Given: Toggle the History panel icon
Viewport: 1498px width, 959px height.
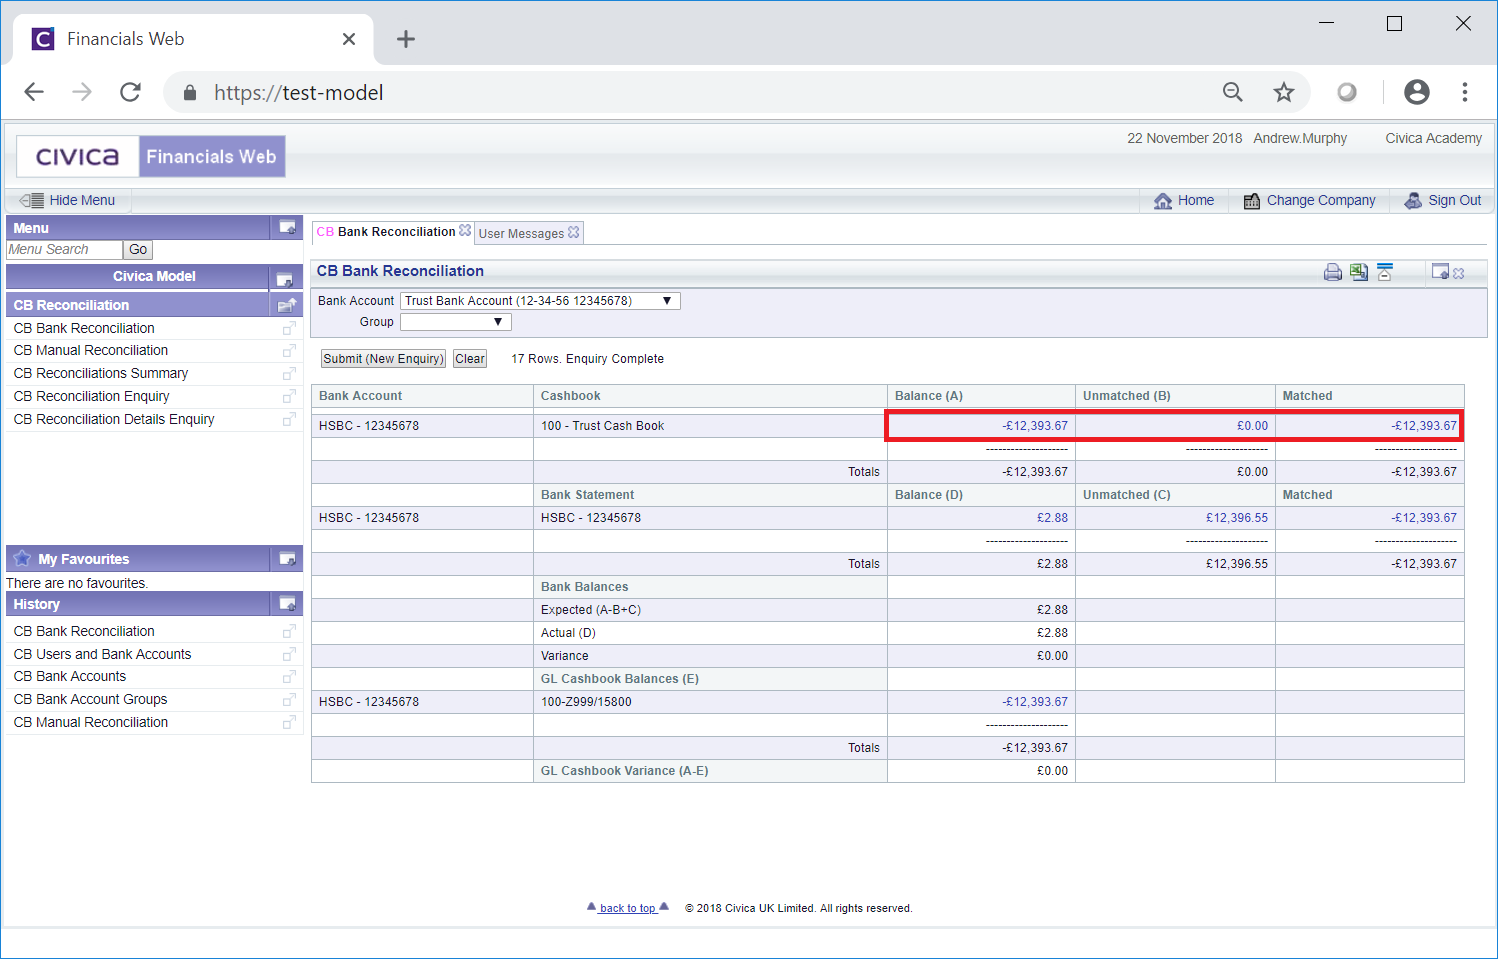Looking at the screenshot, I should point(287,603).
